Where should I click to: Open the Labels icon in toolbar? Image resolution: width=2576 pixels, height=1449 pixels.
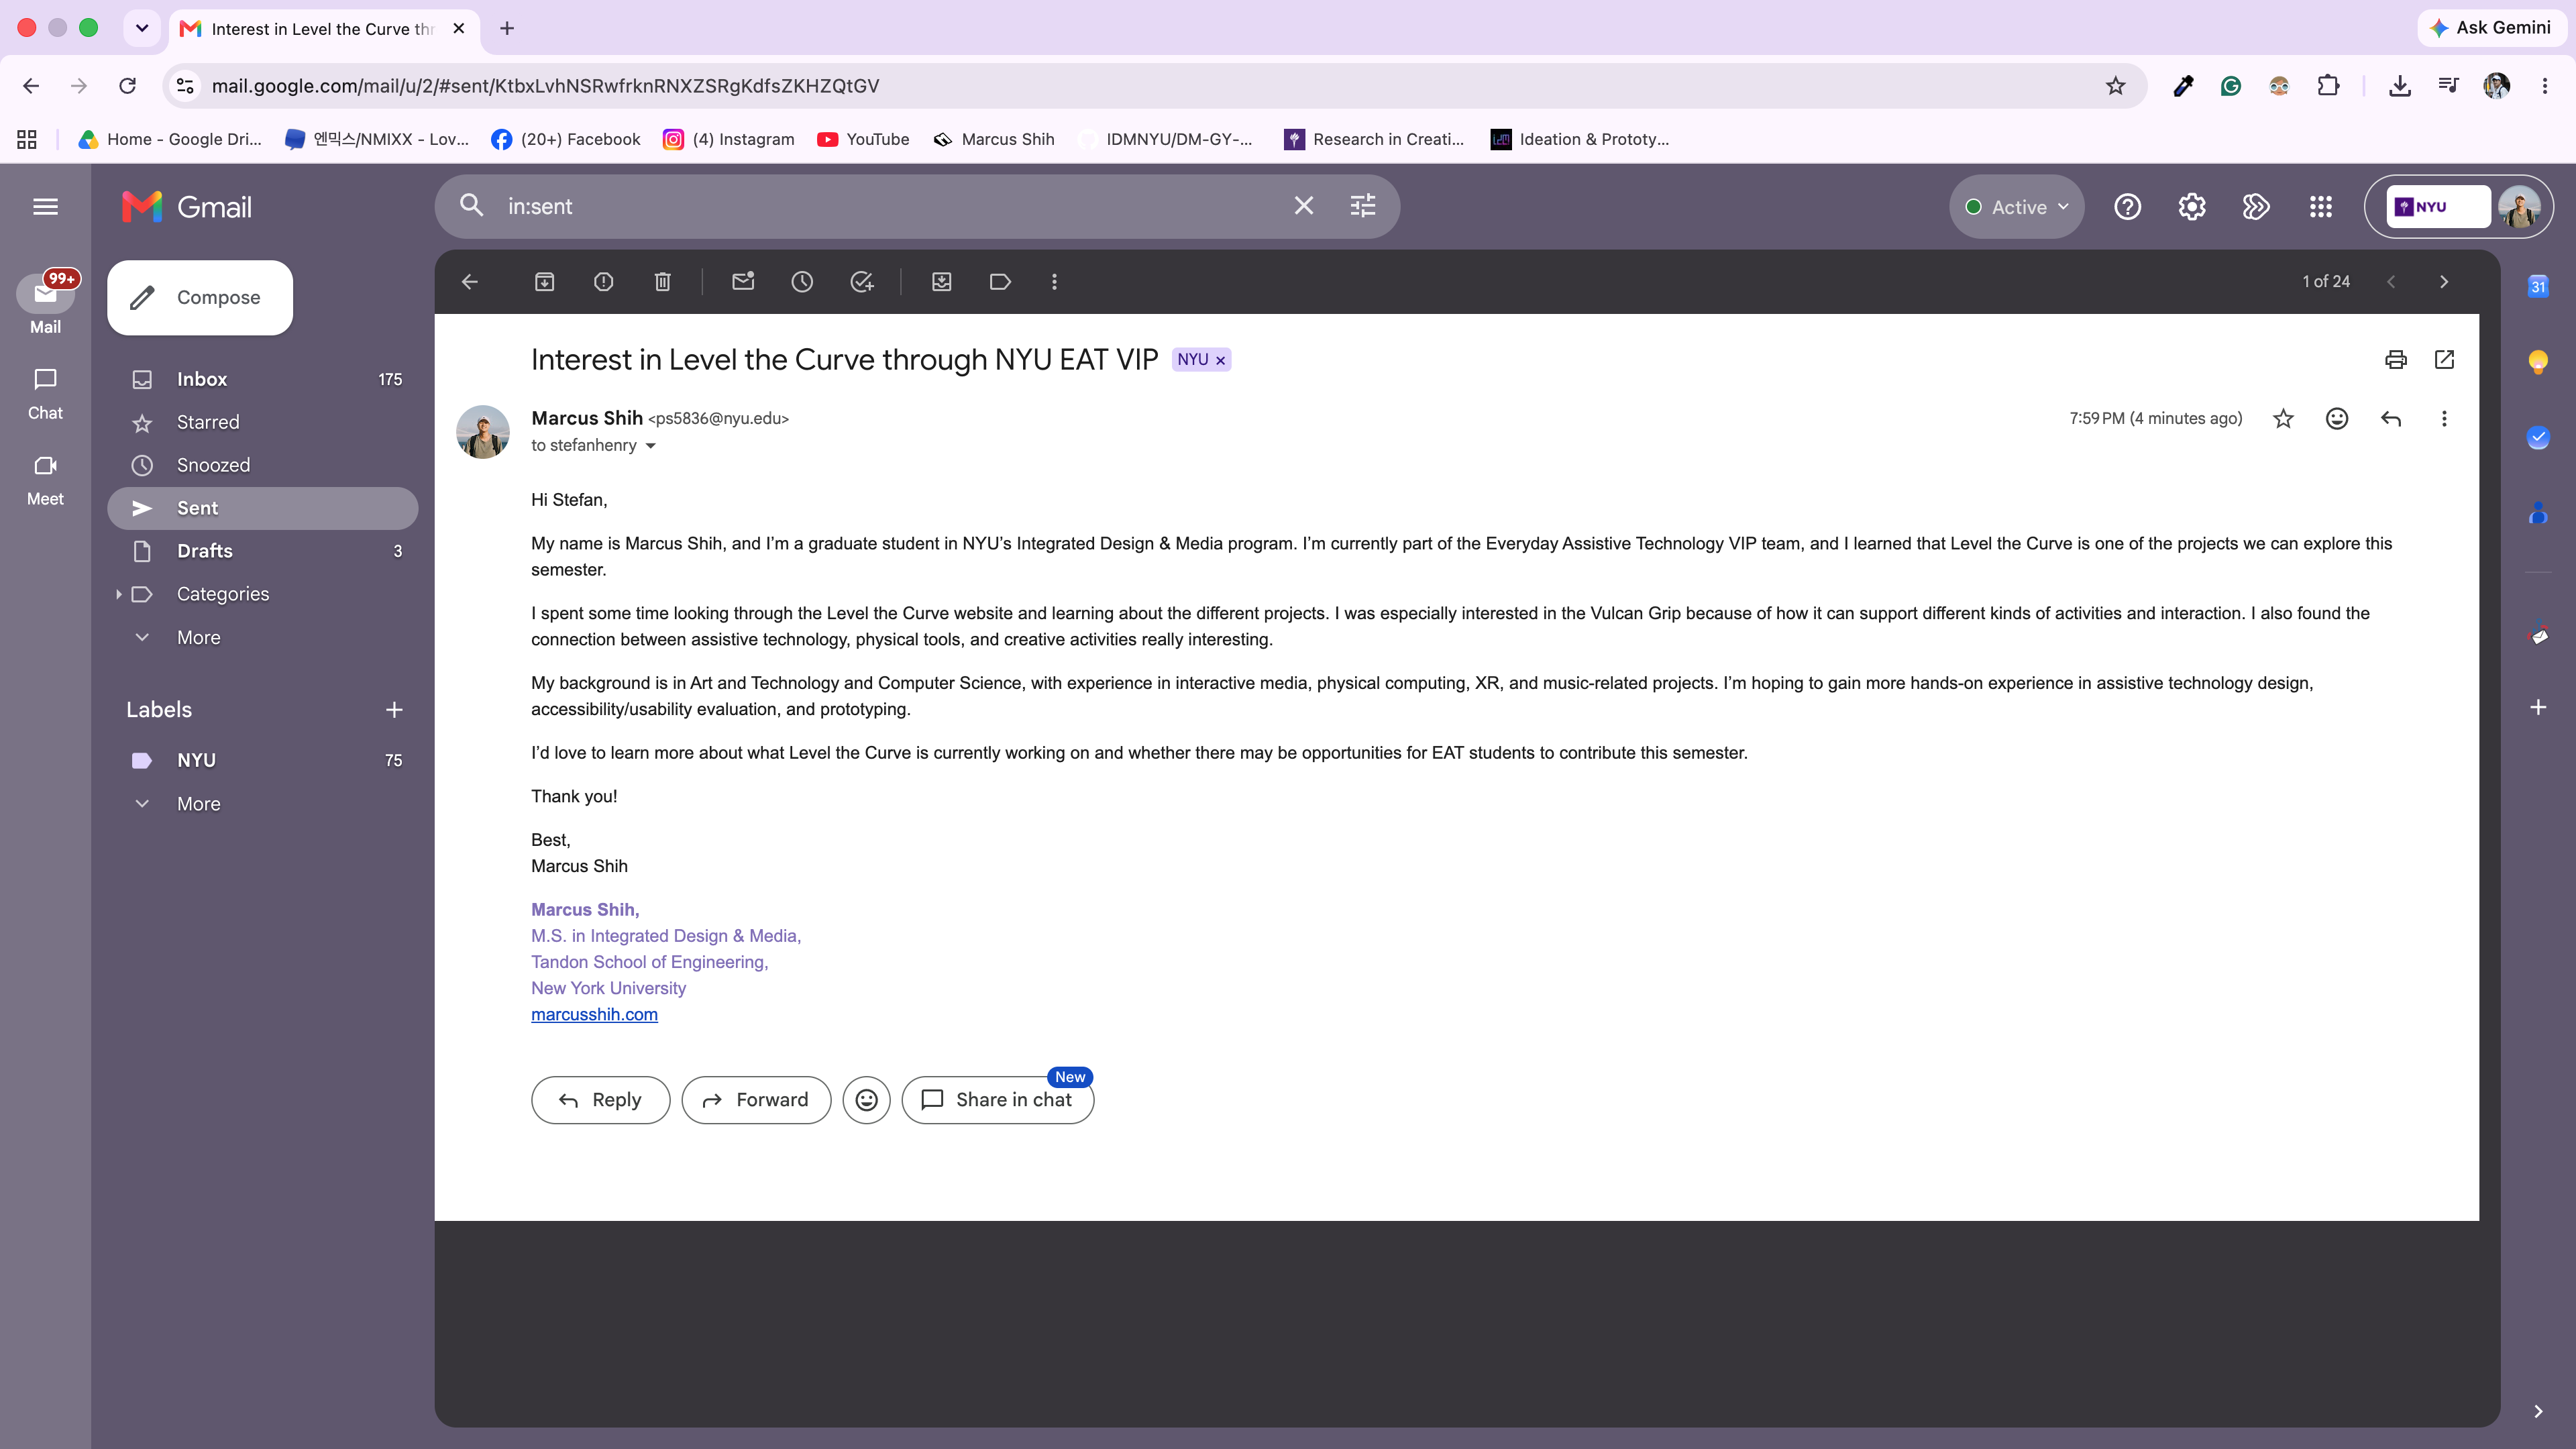1000,282
